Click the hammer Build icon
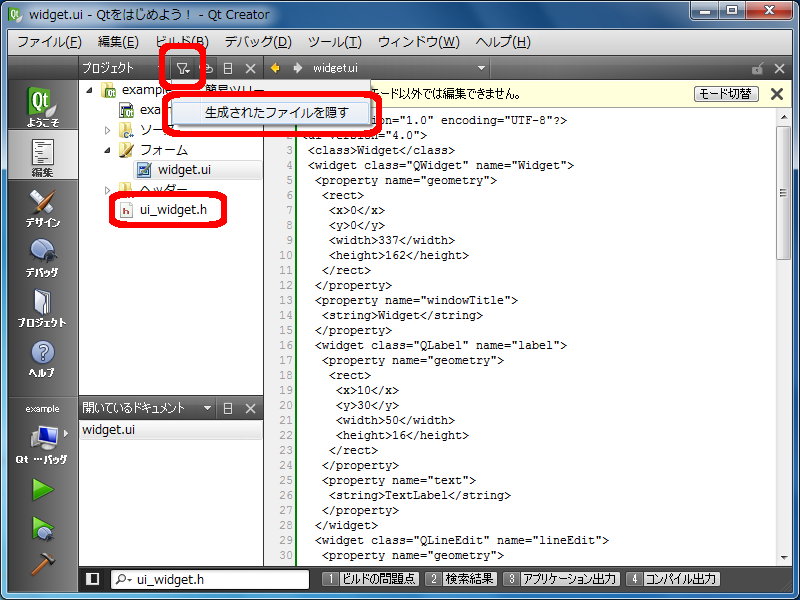 point(42,563)
